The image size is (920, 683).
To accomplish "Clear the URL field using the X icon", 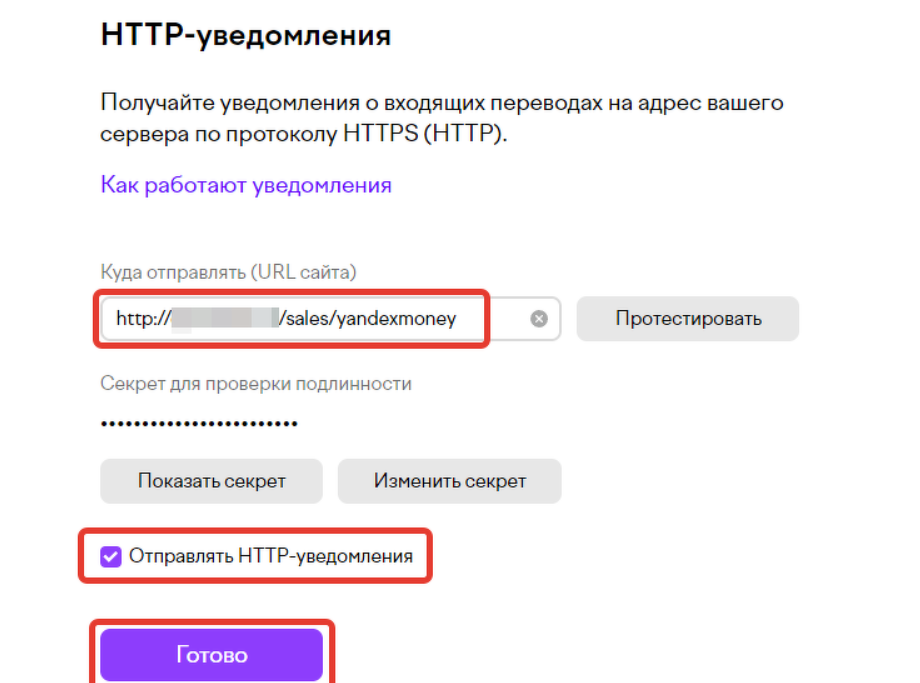I will (539, 319).
